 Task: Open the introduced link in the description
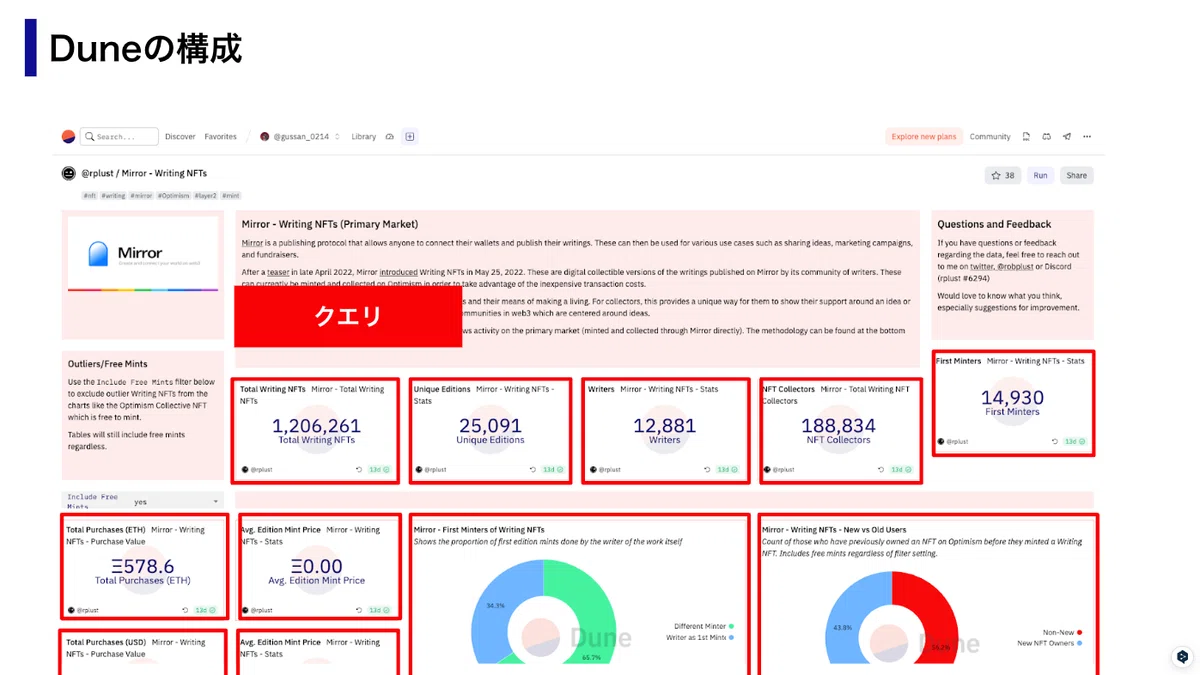[x=398, y=272]
